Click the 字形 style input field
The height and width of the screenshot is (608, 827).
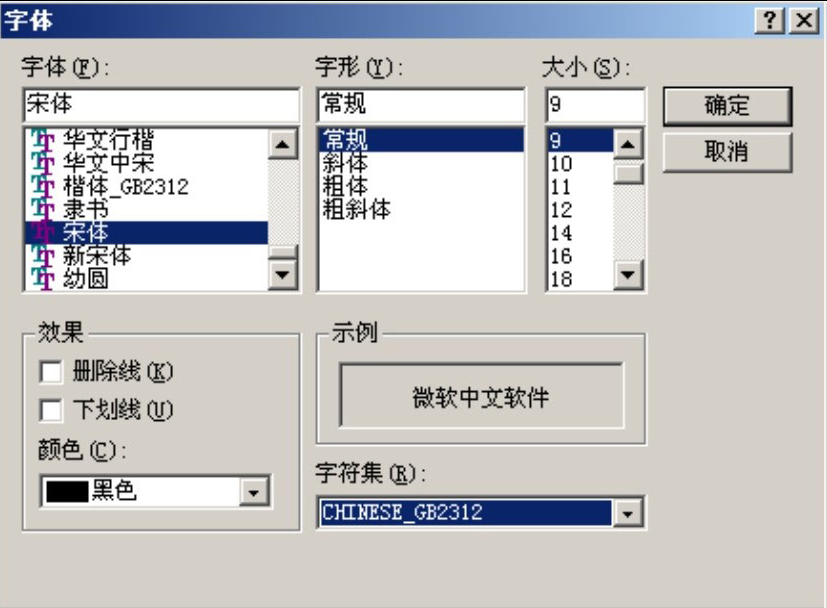point(421,105)
